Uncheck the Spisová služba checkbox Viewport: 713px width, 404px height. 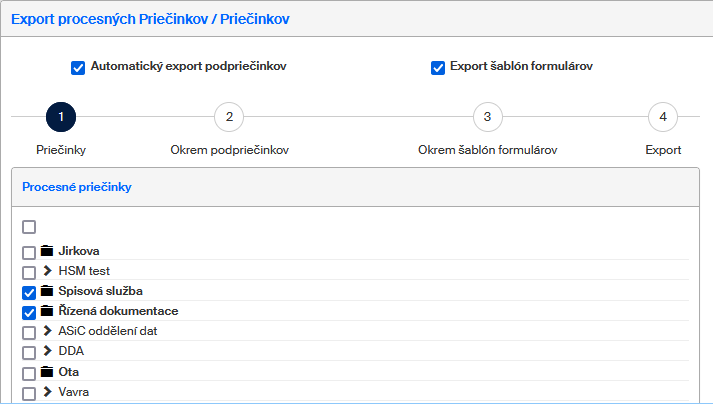point(29,292)
